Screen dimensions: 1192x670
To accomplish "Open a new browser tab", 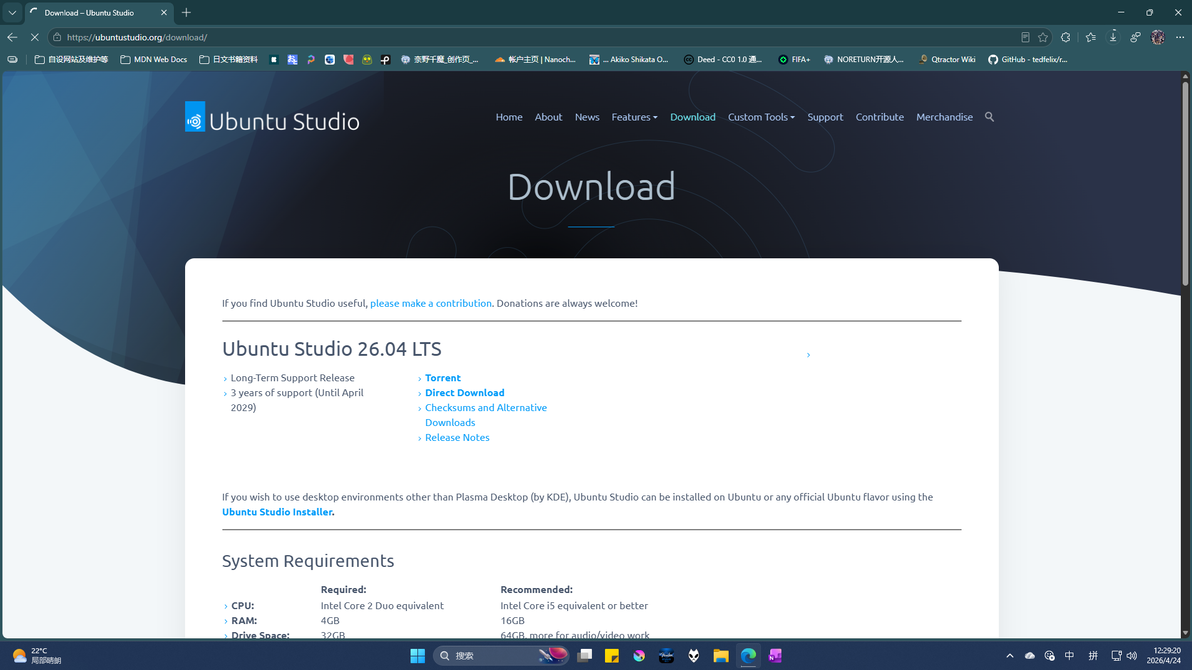I will point(186,13).
